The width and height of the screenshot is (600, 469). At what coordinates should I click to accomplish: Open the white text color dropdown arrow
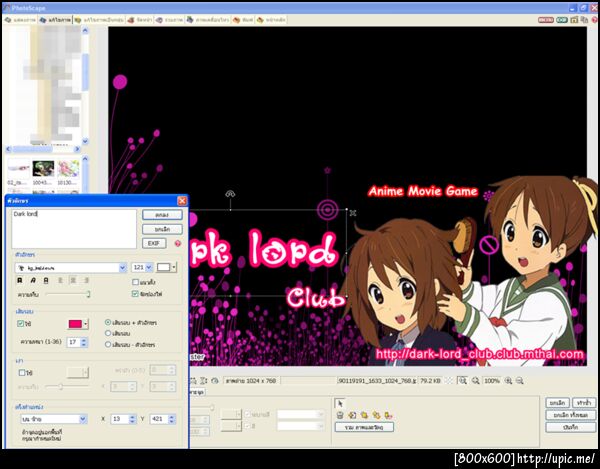pyautogui.click(x=174, y=267)
